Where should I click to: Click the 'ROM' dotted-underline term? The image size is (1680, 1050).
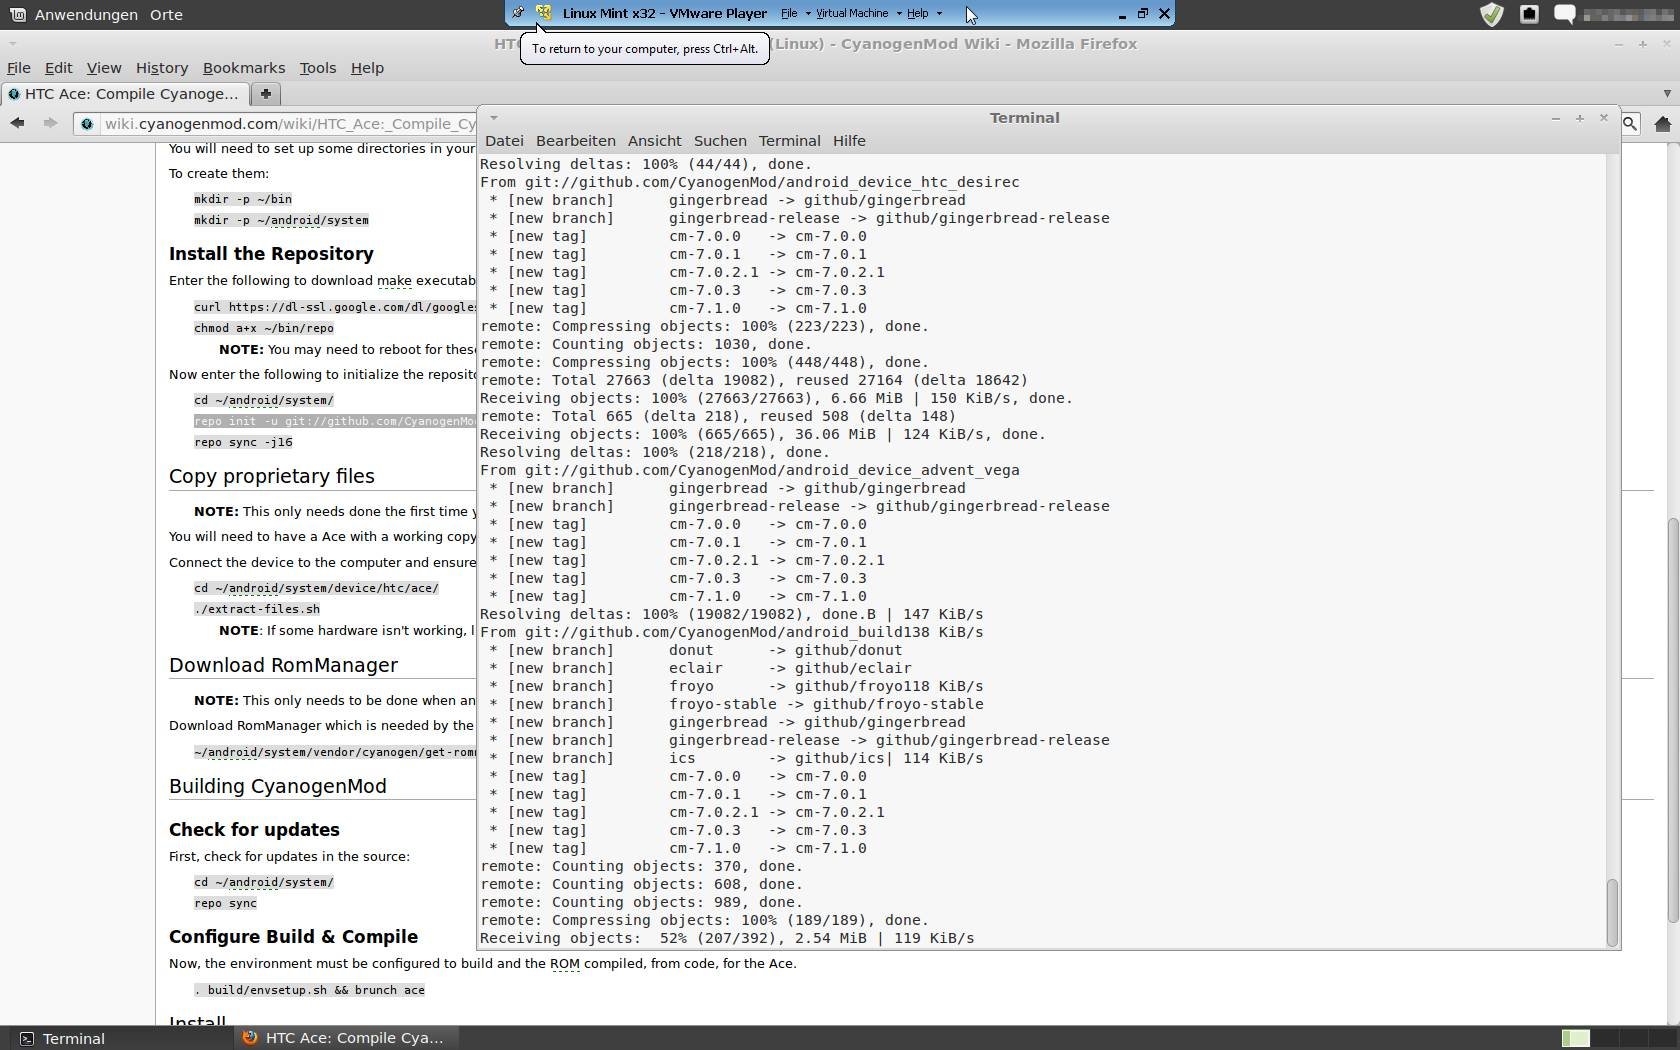pos(564,964)
